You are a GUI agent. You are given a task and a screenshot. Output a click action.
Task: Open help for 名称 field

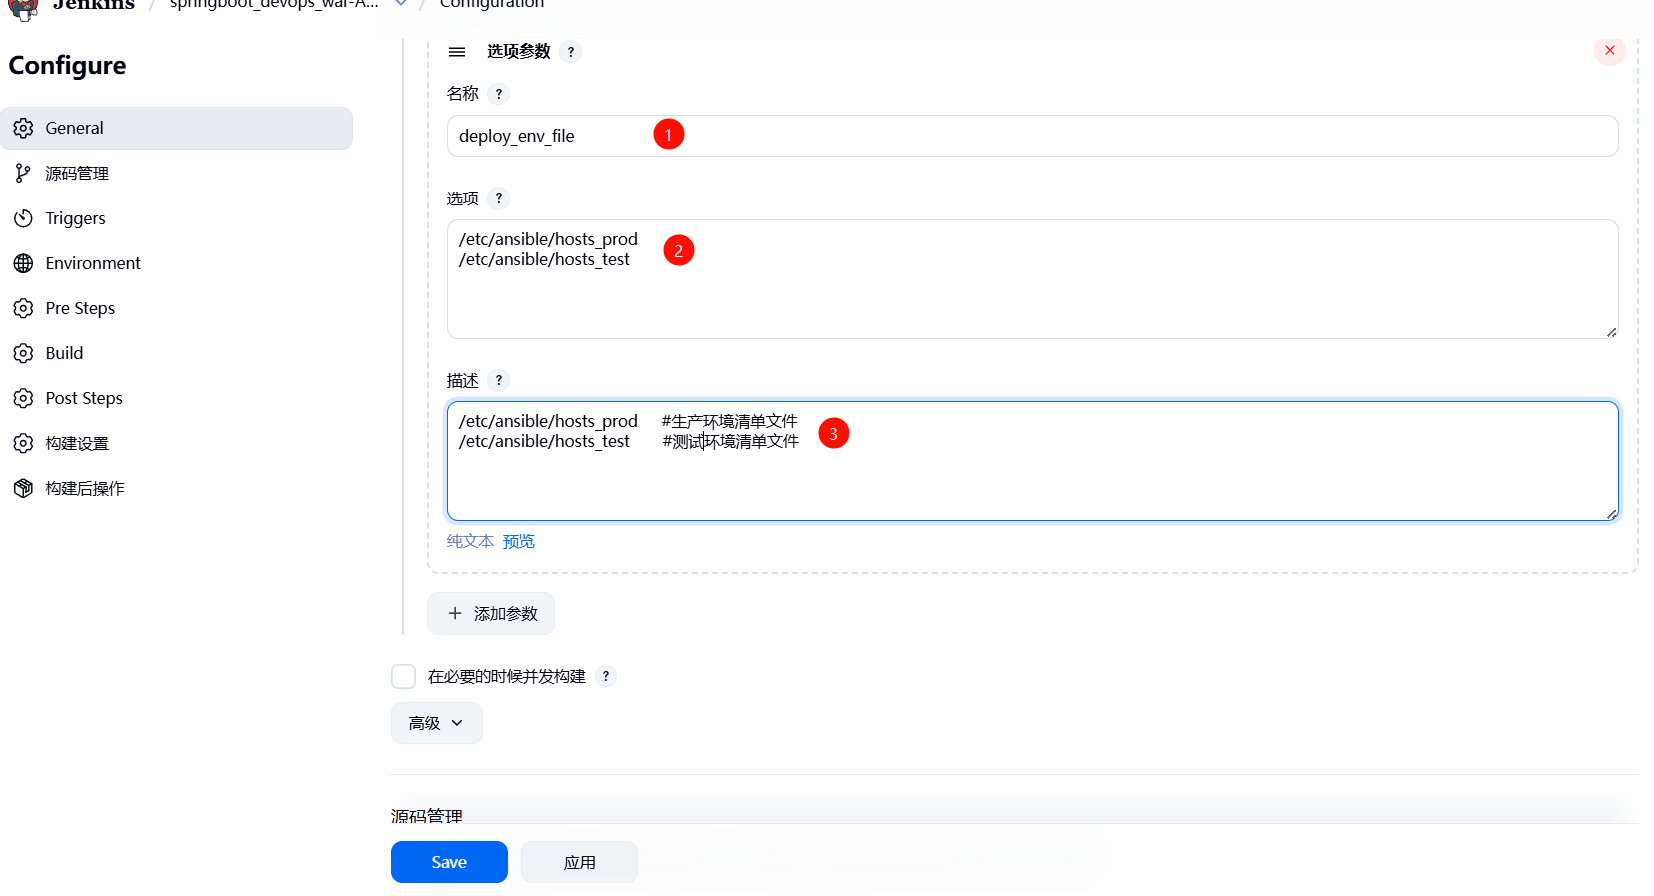(x=499, y=94)
